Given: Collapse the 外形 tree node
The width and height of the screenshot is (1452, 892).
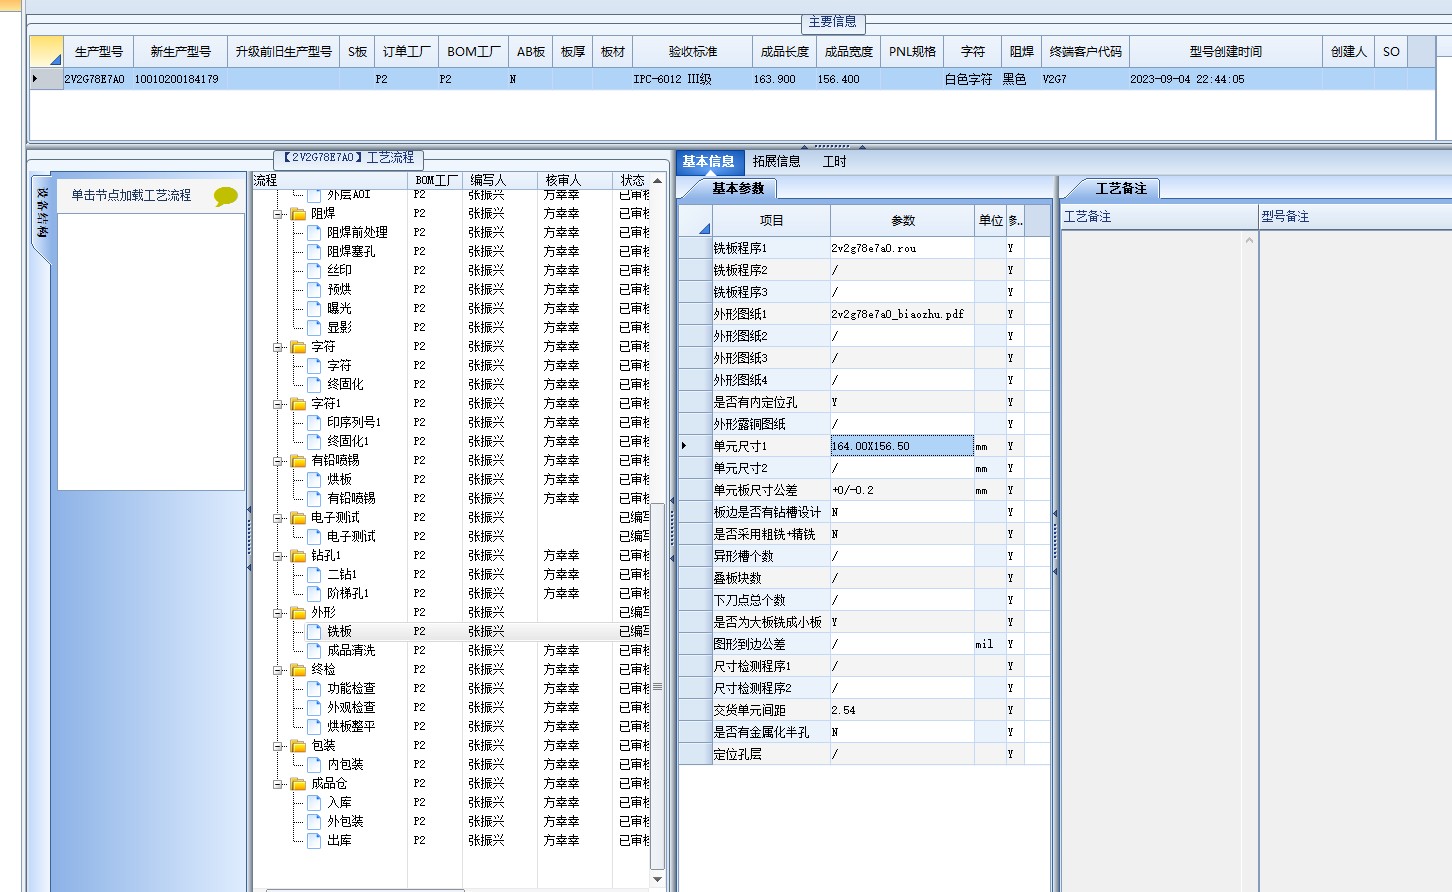Looking at the screenshot, I should point(278,613).
